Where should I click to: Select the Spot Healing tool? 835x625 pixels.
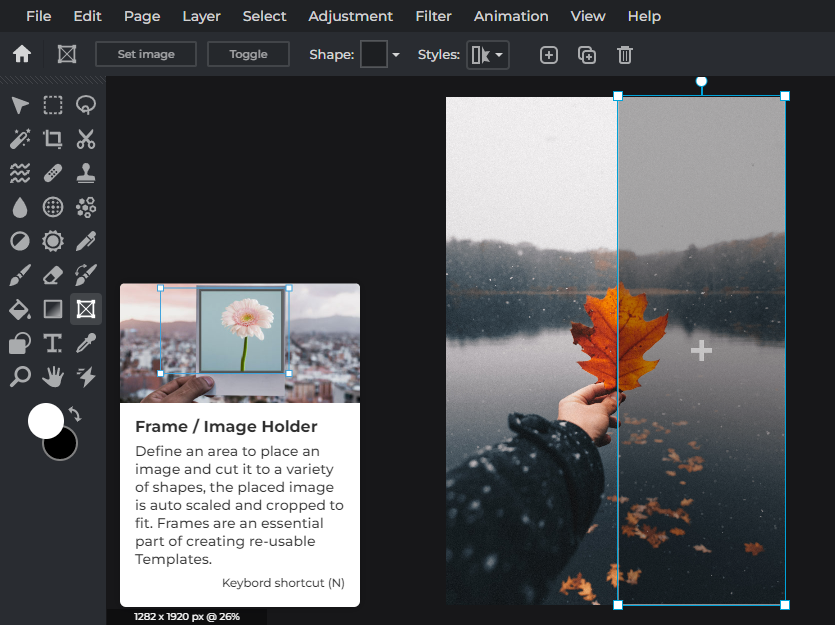52,172
